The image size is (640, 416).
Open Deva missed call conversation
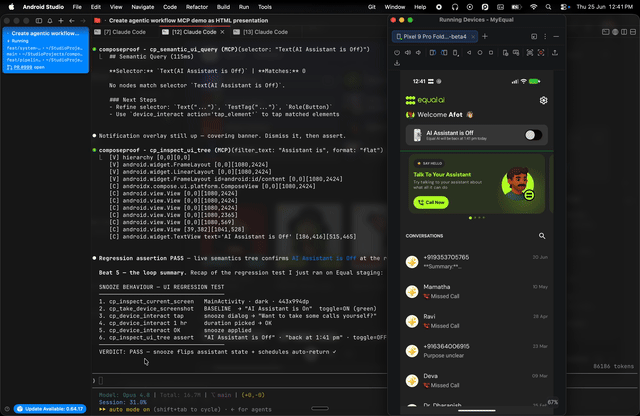(x=476, y=381)
